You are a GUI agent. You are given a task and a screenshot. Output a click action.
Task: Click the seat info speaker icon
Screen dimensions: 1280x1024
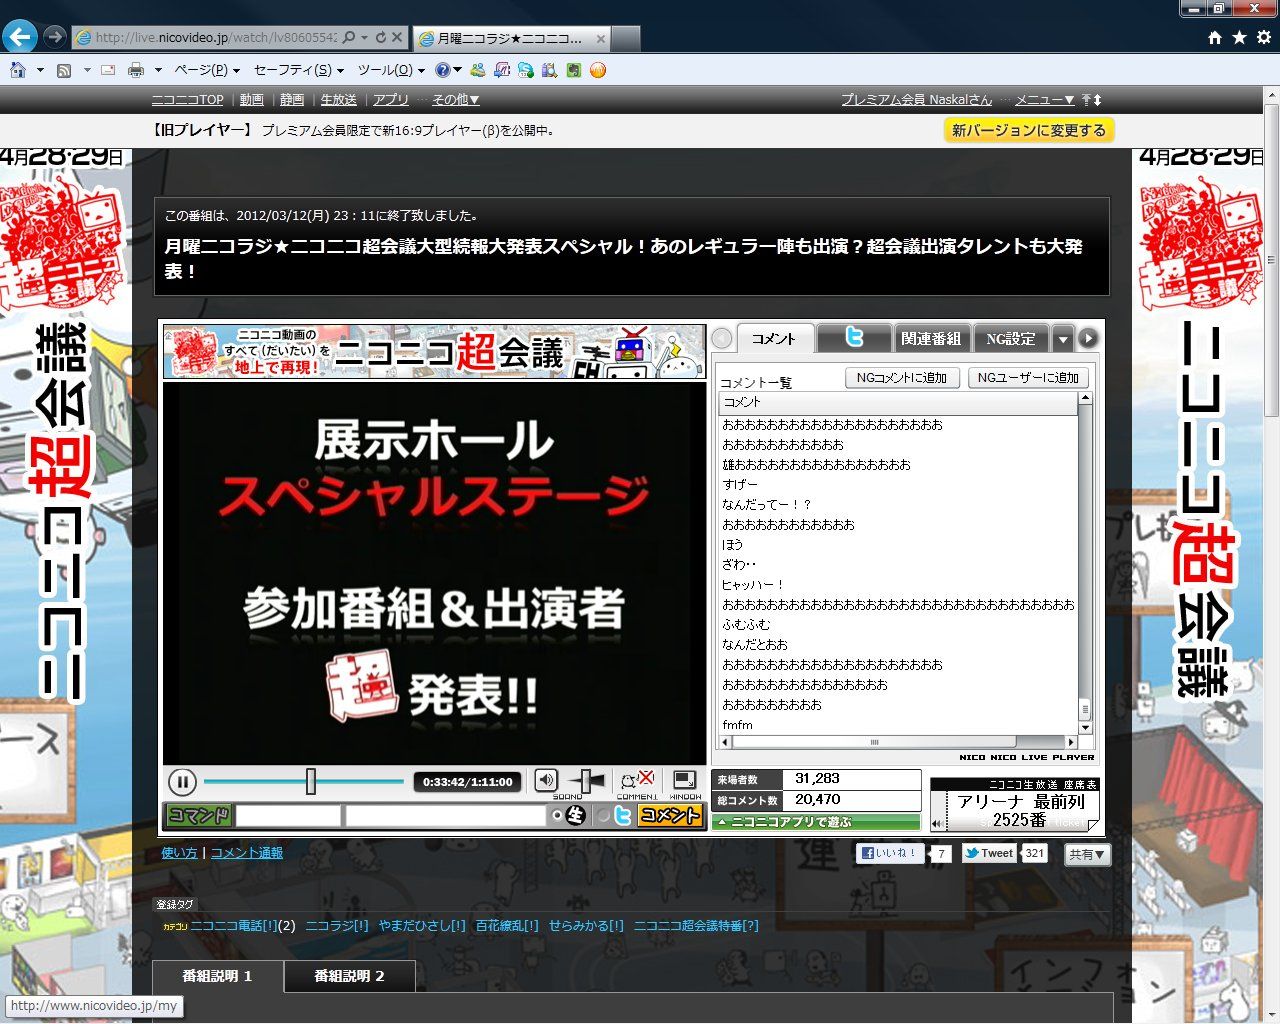pos(938,824)
